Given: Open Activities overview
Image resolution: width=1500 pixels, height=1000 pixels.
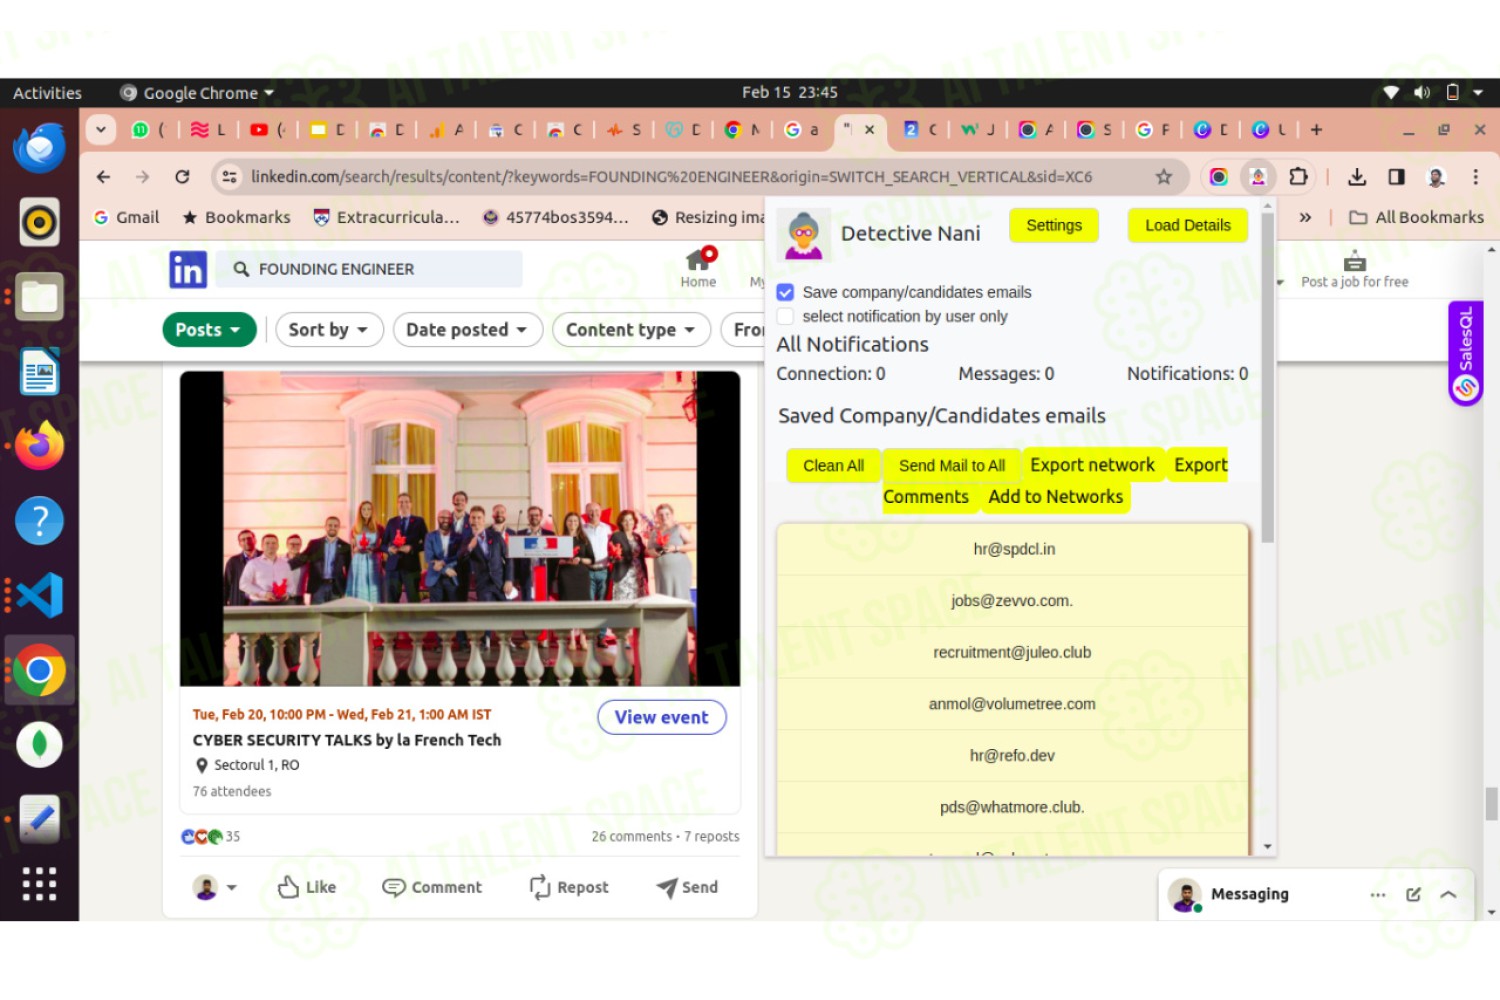Looking at the screenshot, I should pos(47,93).
